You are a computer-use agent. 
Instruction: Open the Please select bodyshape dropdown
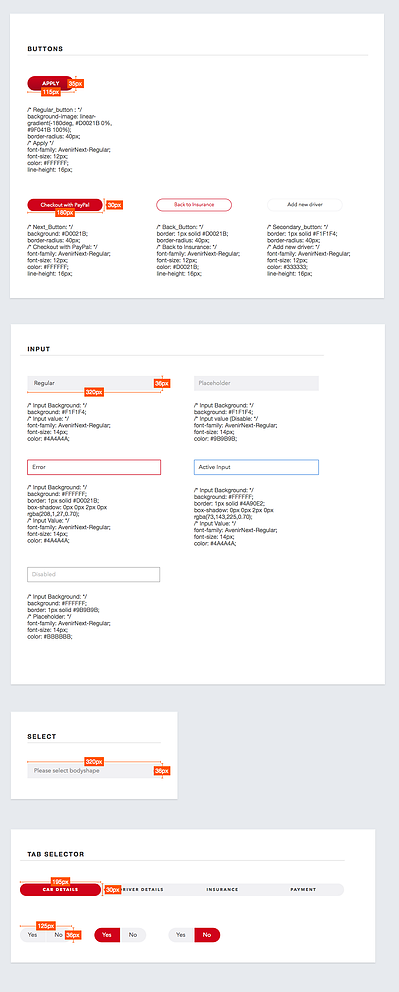coord(94,771)
